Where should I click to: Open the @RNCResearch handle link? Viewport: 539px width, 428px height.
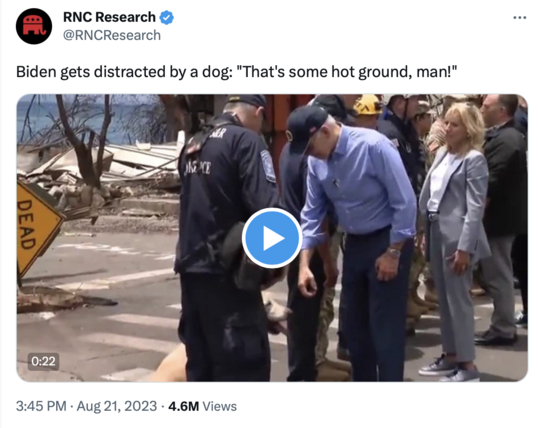112,35
